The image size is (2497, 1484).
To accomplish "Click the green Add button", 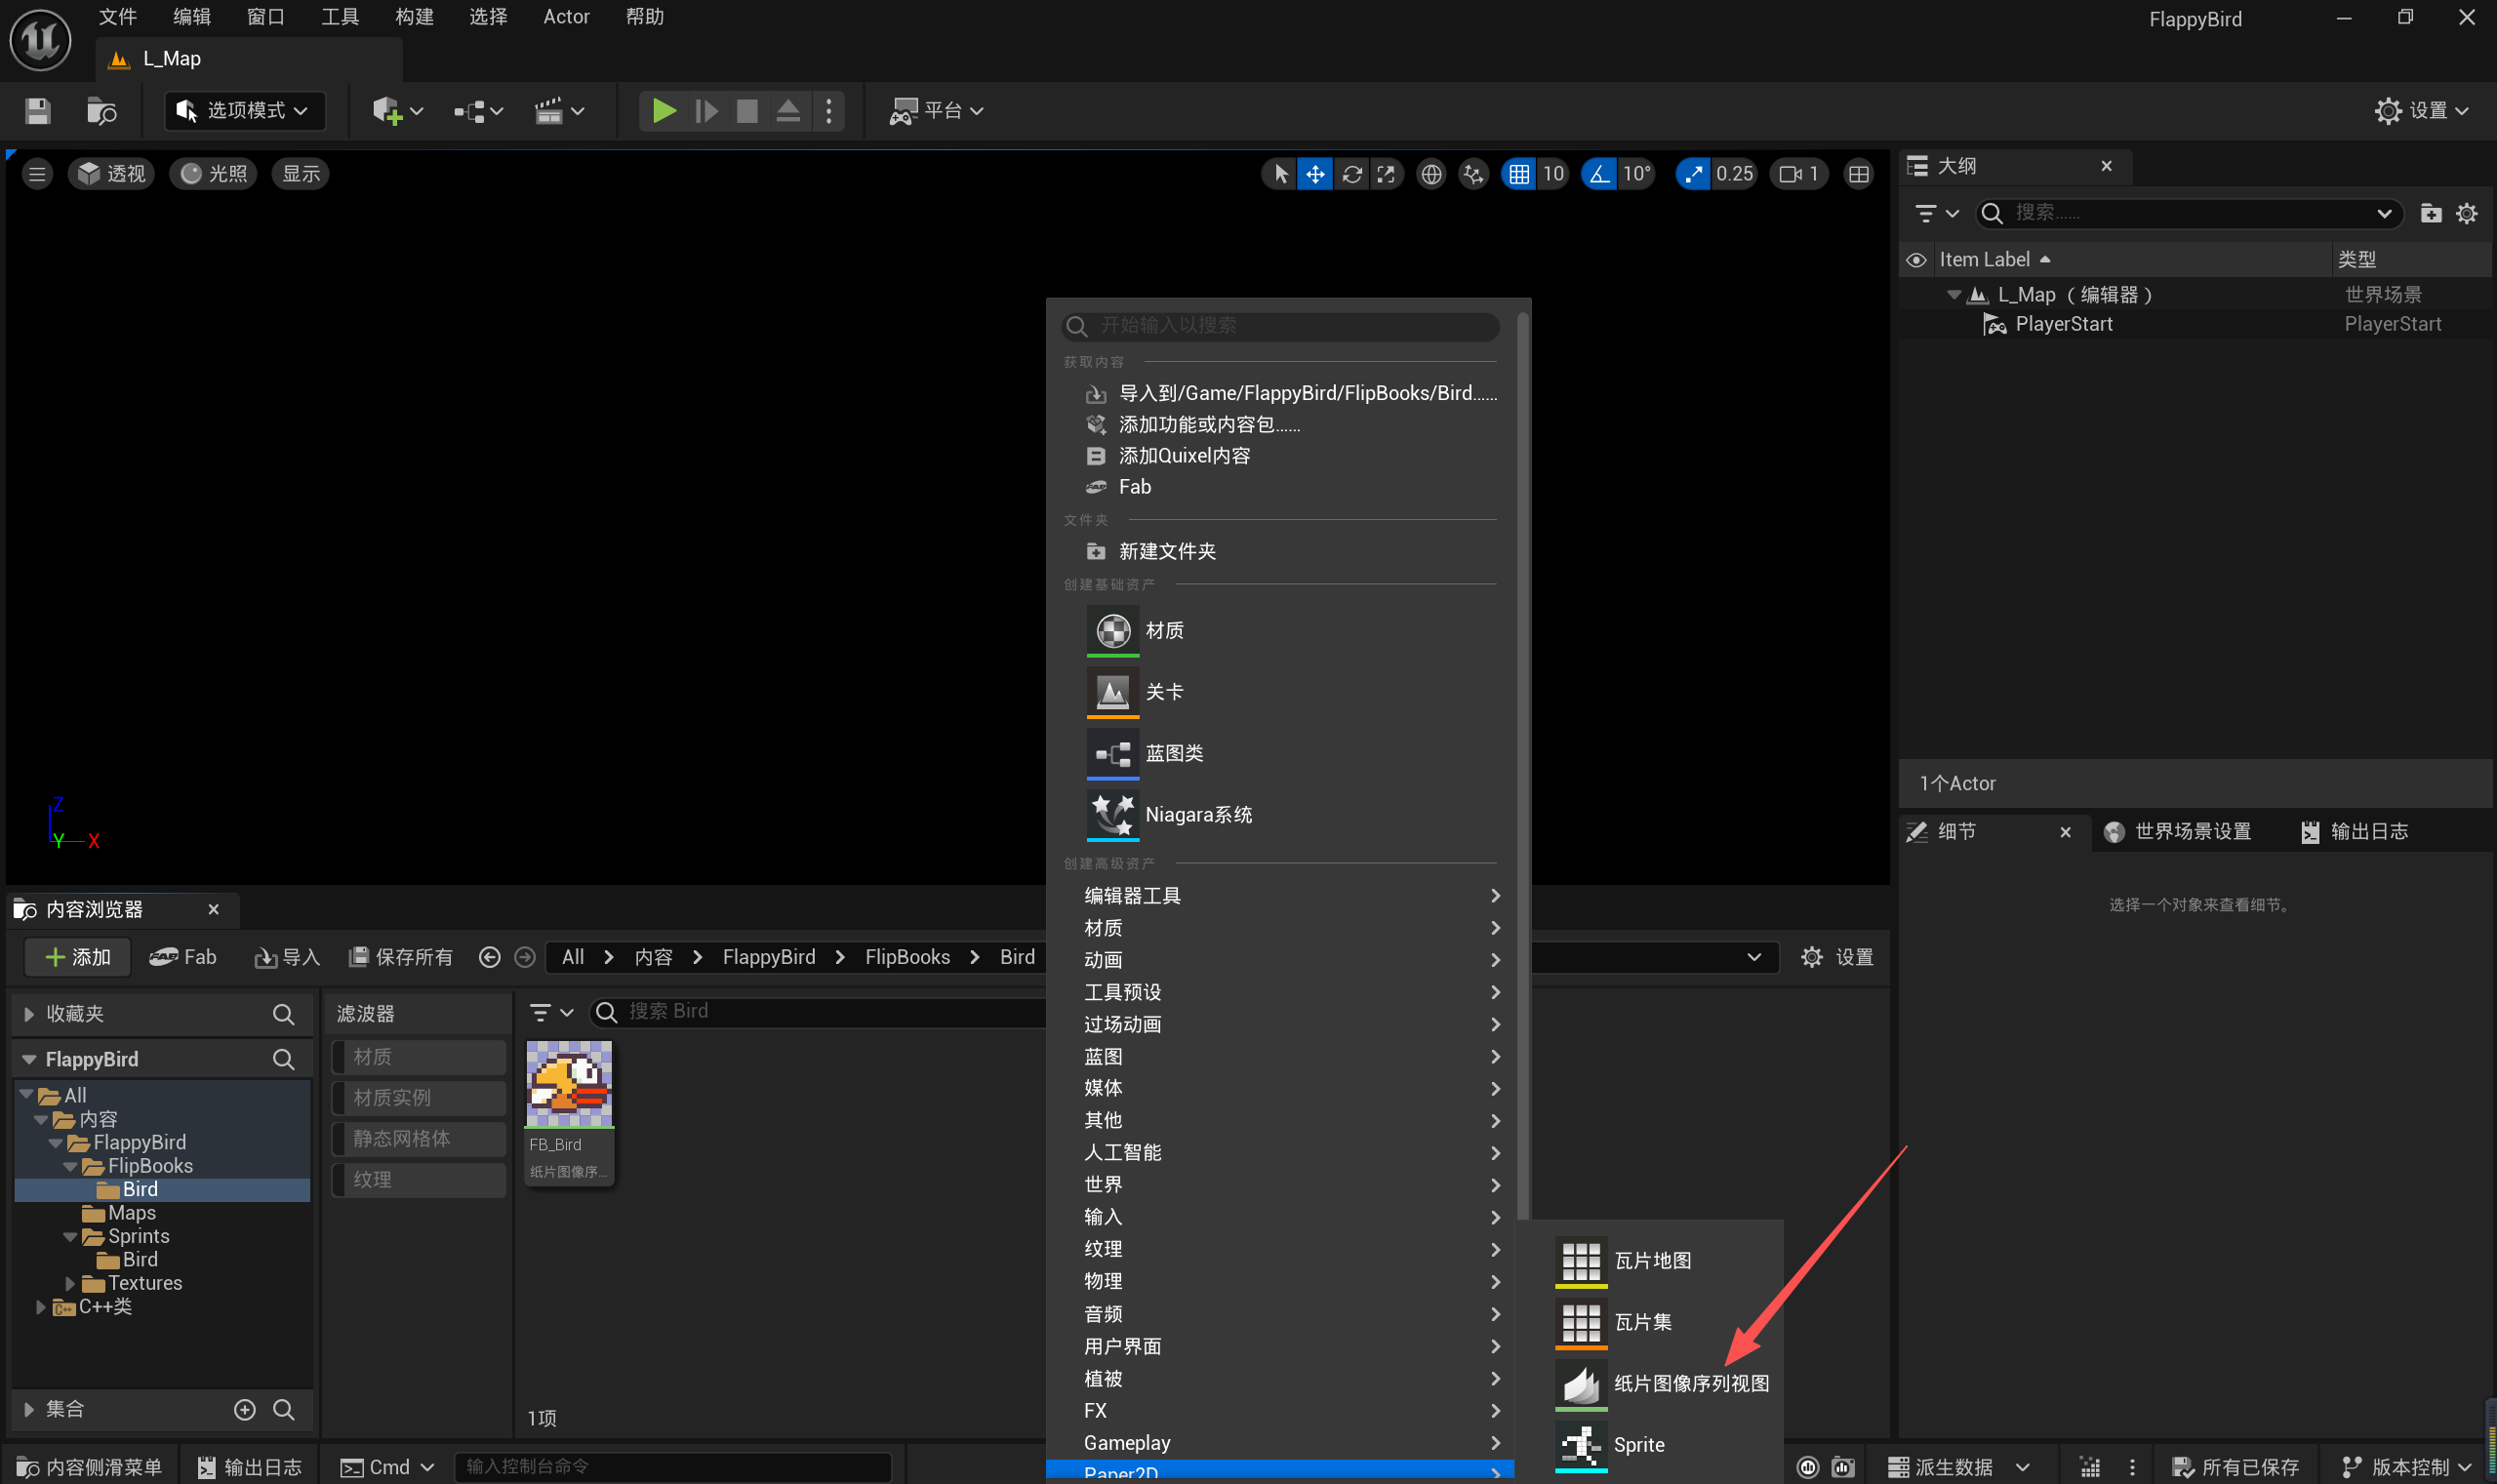I will click(78, 957).
